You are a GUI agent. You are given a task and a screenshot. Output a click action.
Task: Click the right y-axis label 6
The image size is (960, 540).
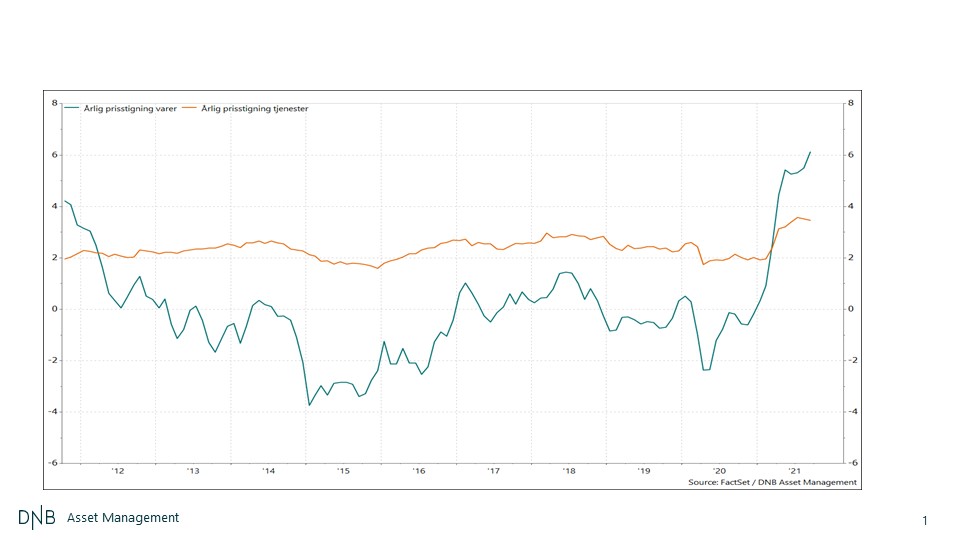850,155
